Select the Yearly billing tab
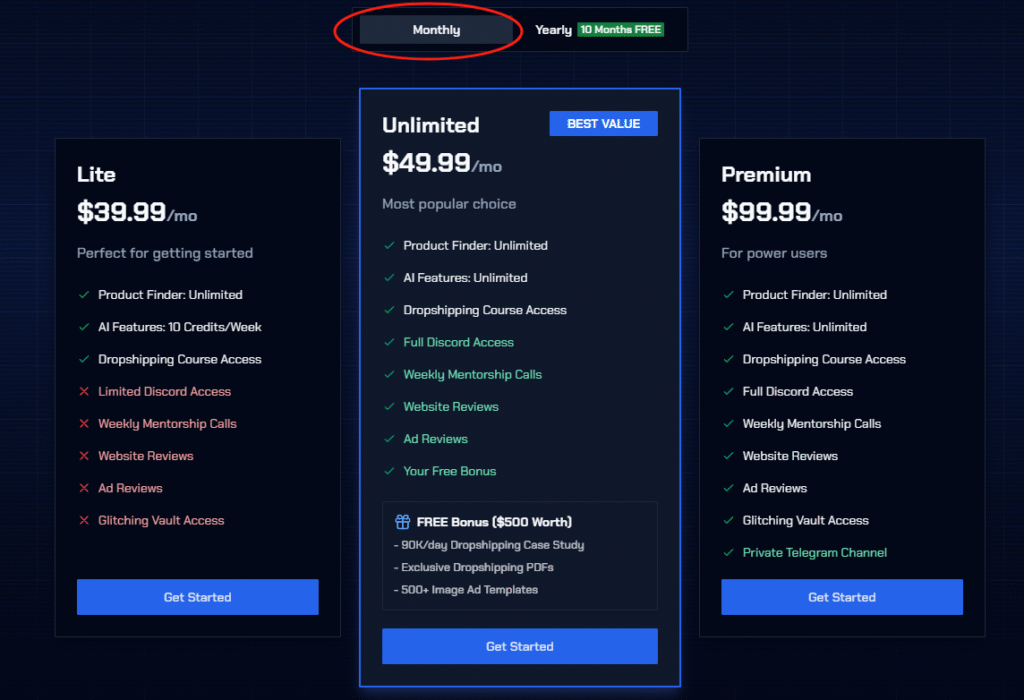 (x=553, y=30)
